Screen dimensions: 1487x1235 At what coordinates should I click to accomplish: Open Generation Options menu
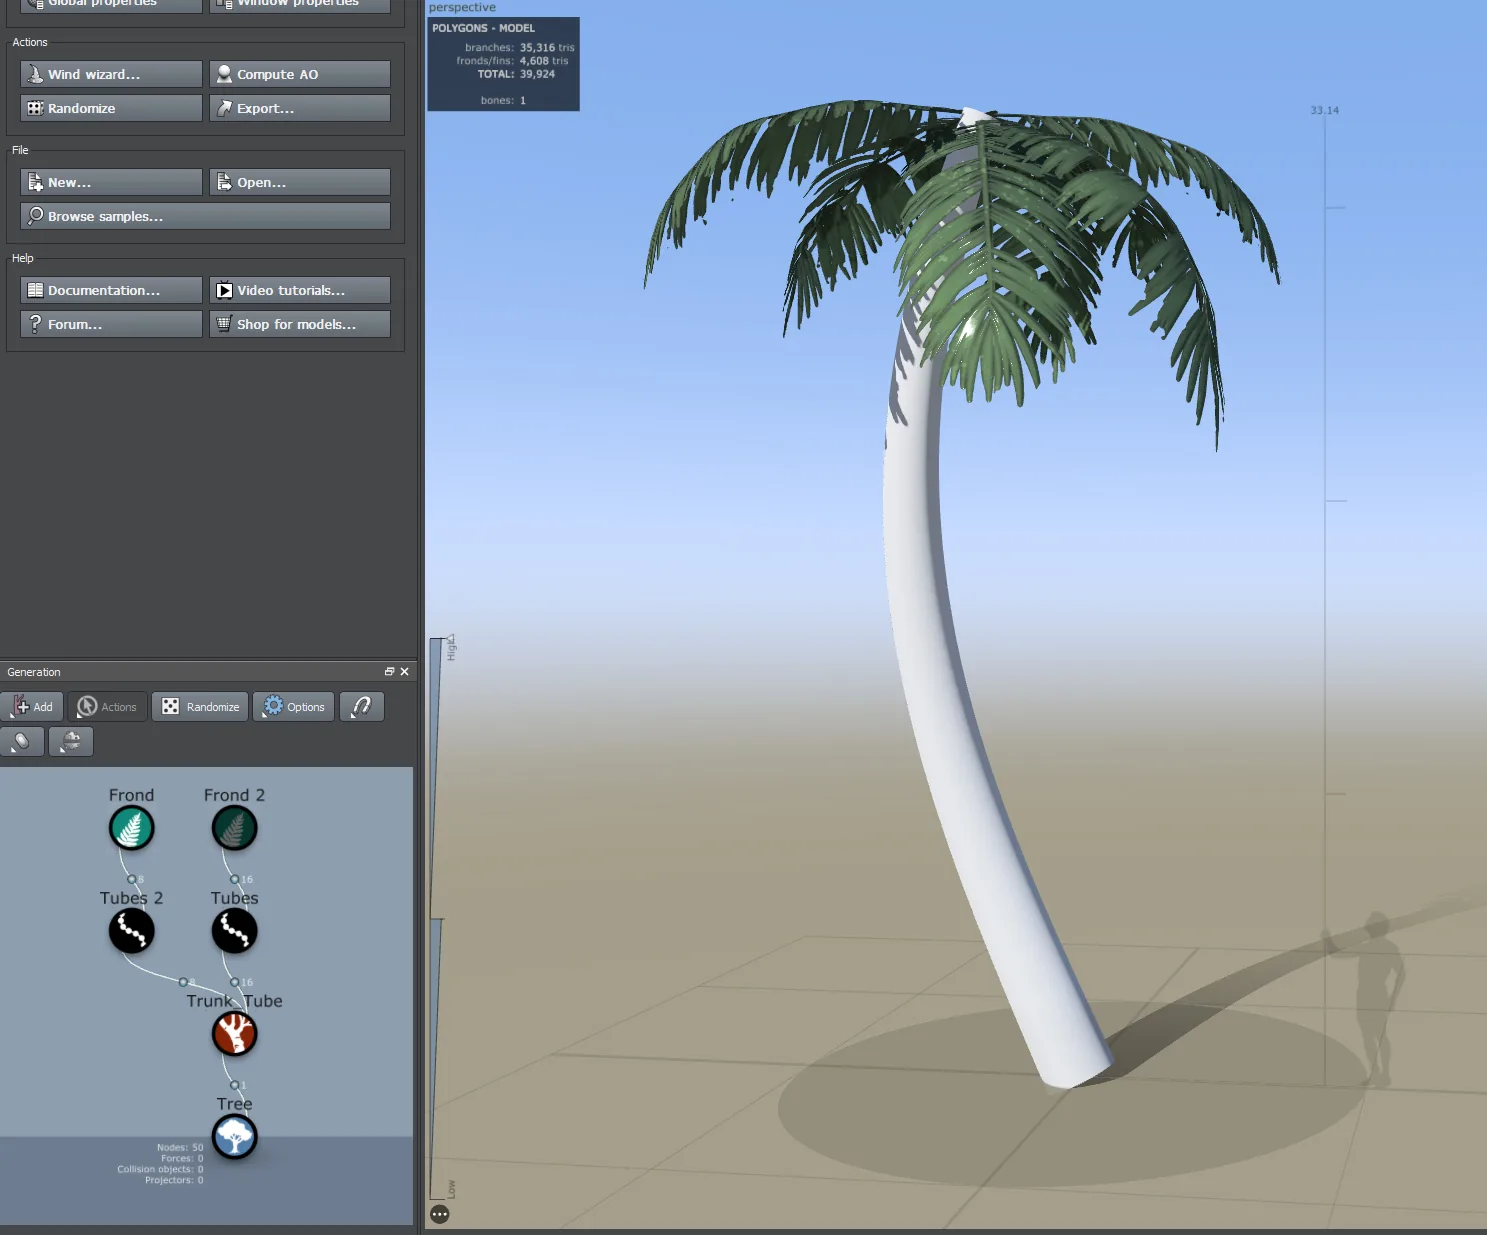pyautogui.click(x=294, y=707)
